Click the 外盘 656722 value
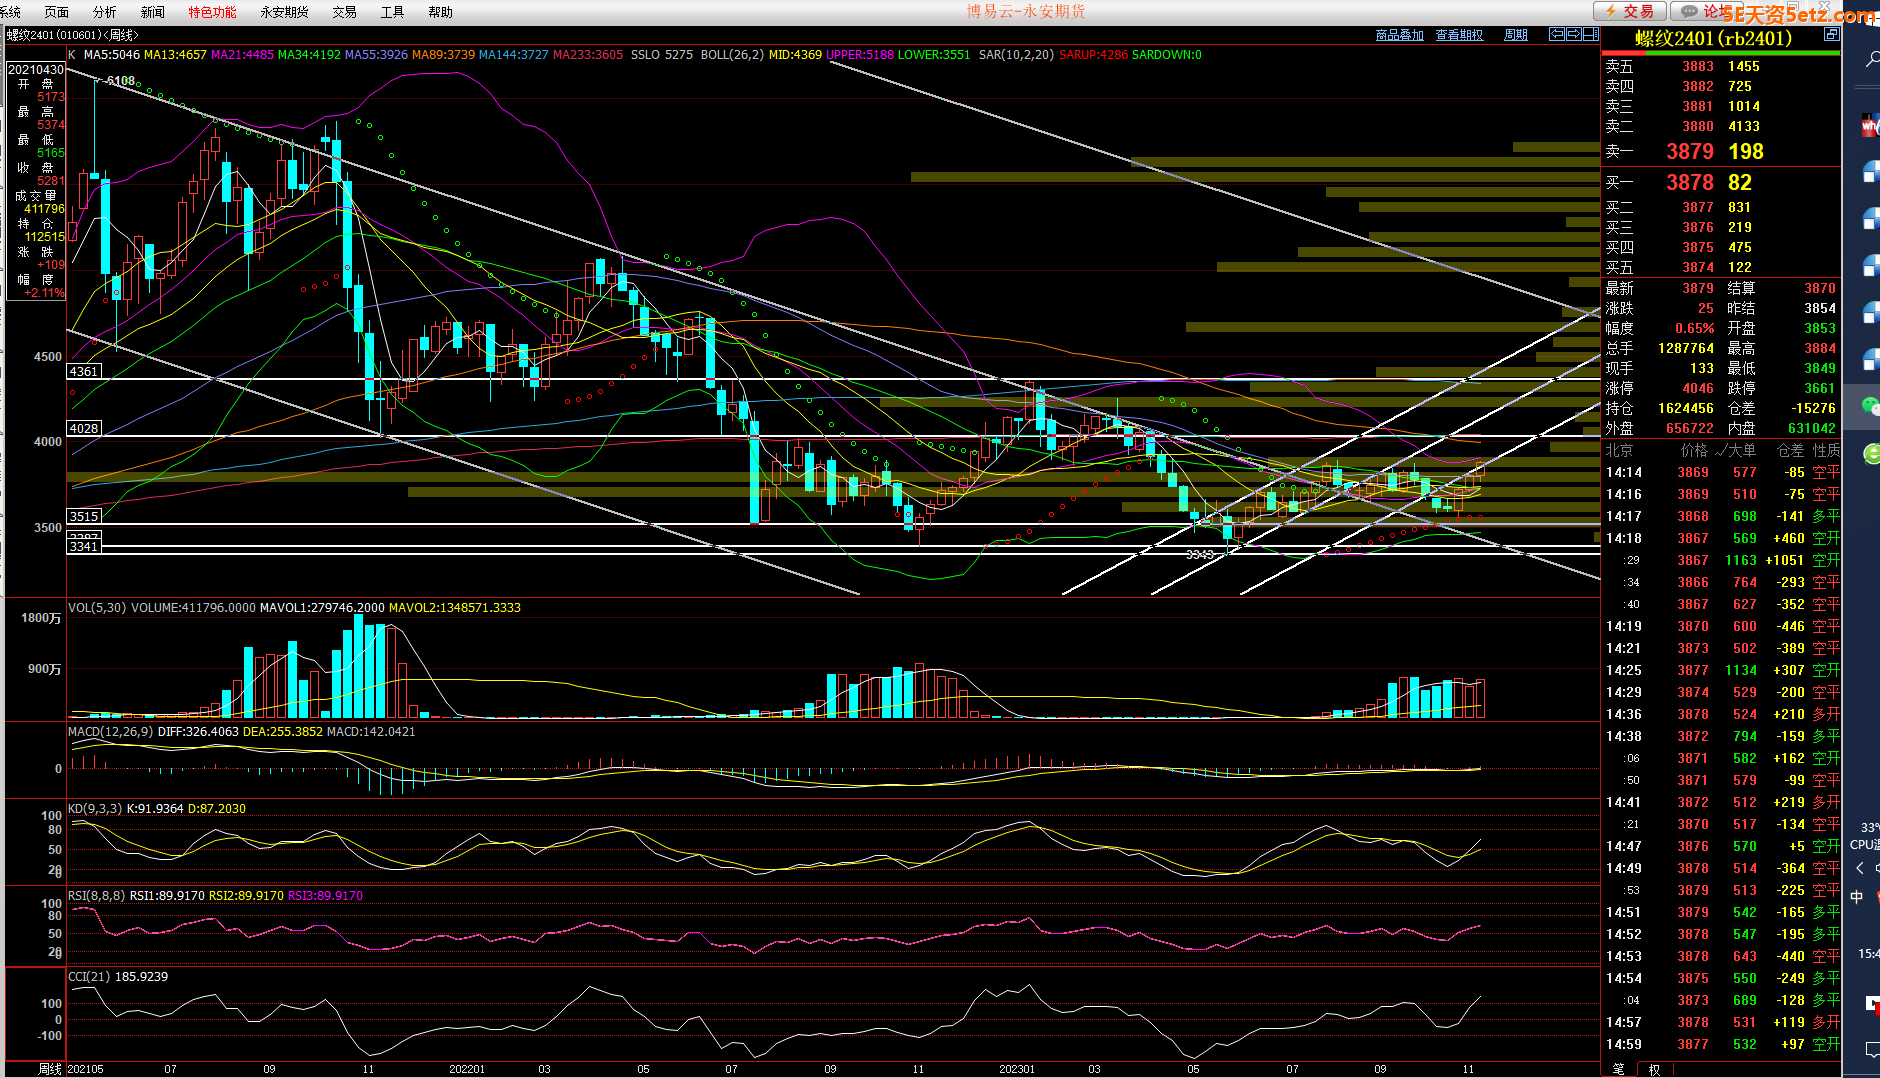 click(x=1690, y=428)
